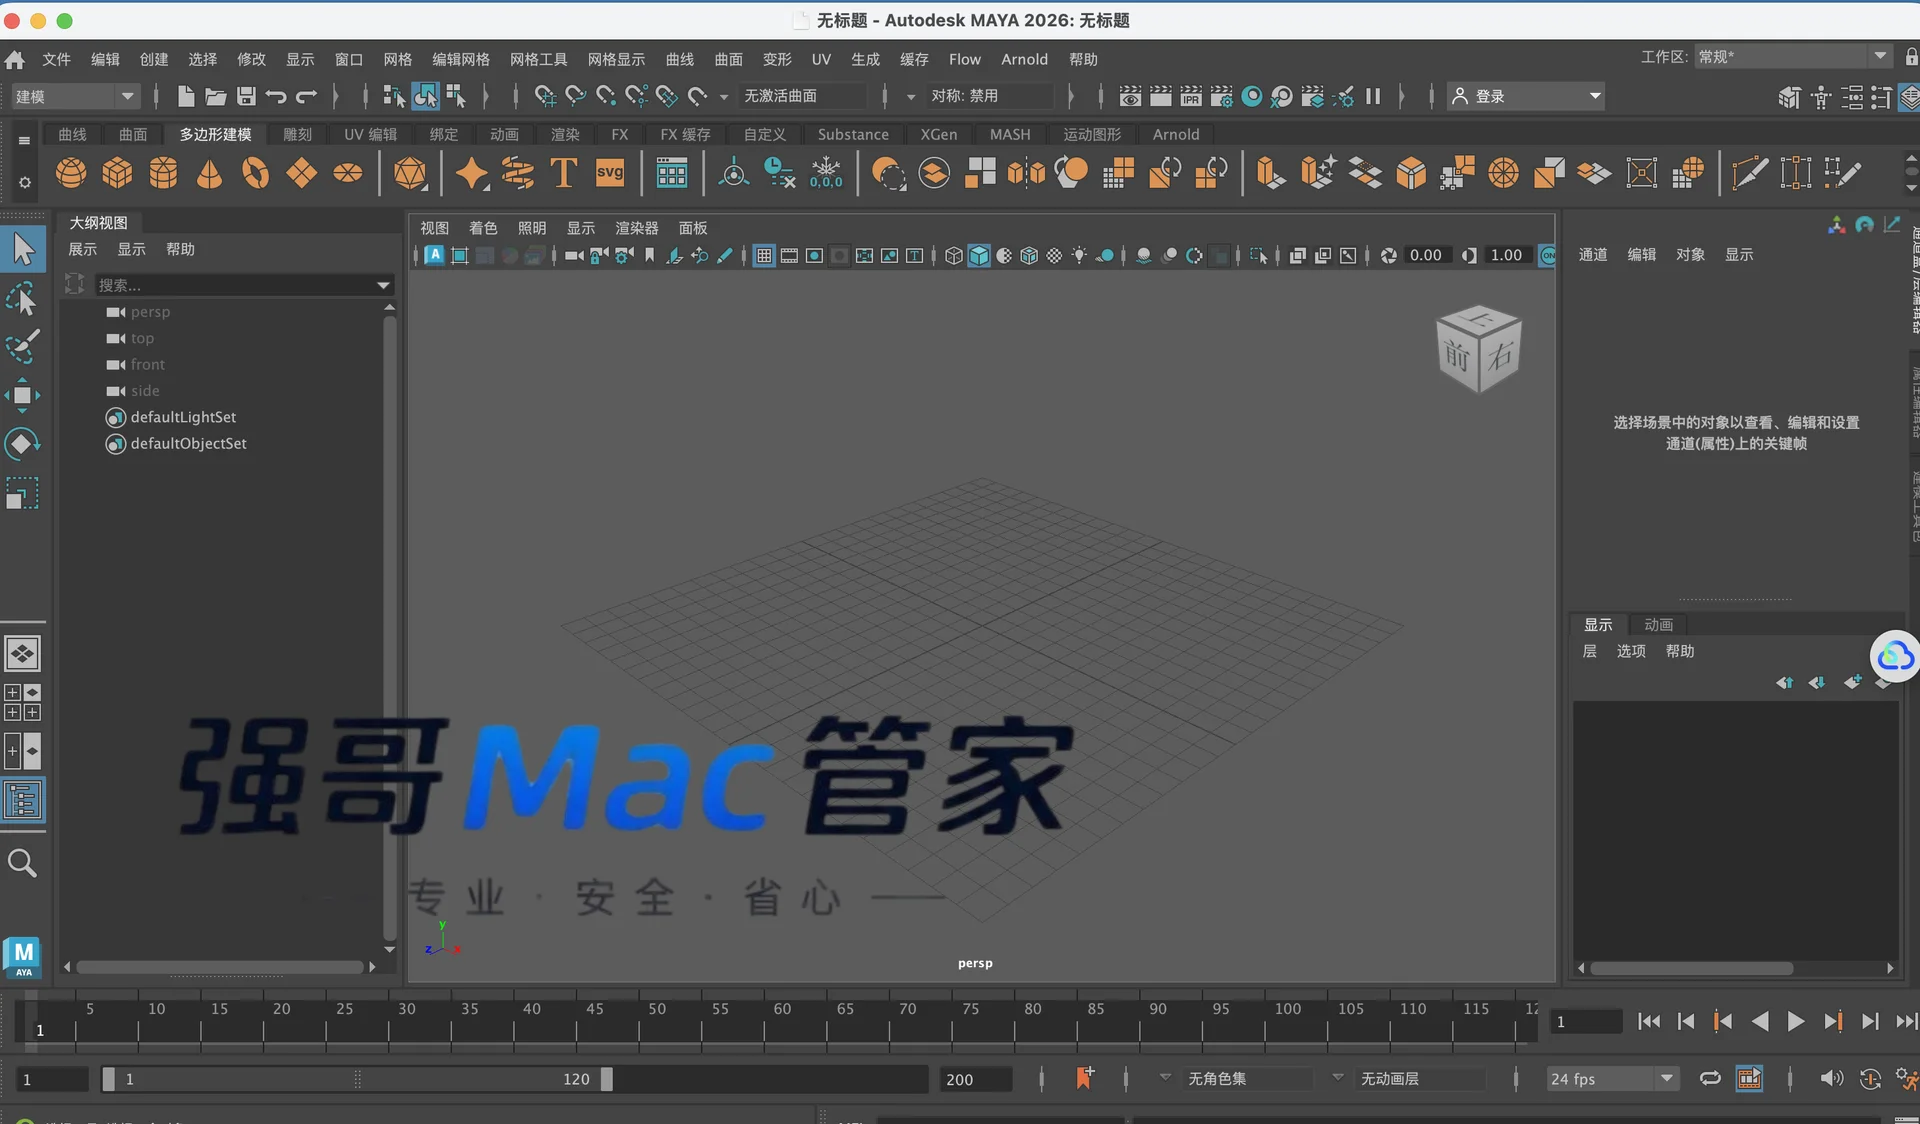Click the Undo arrow icon

tap(276, 96)
